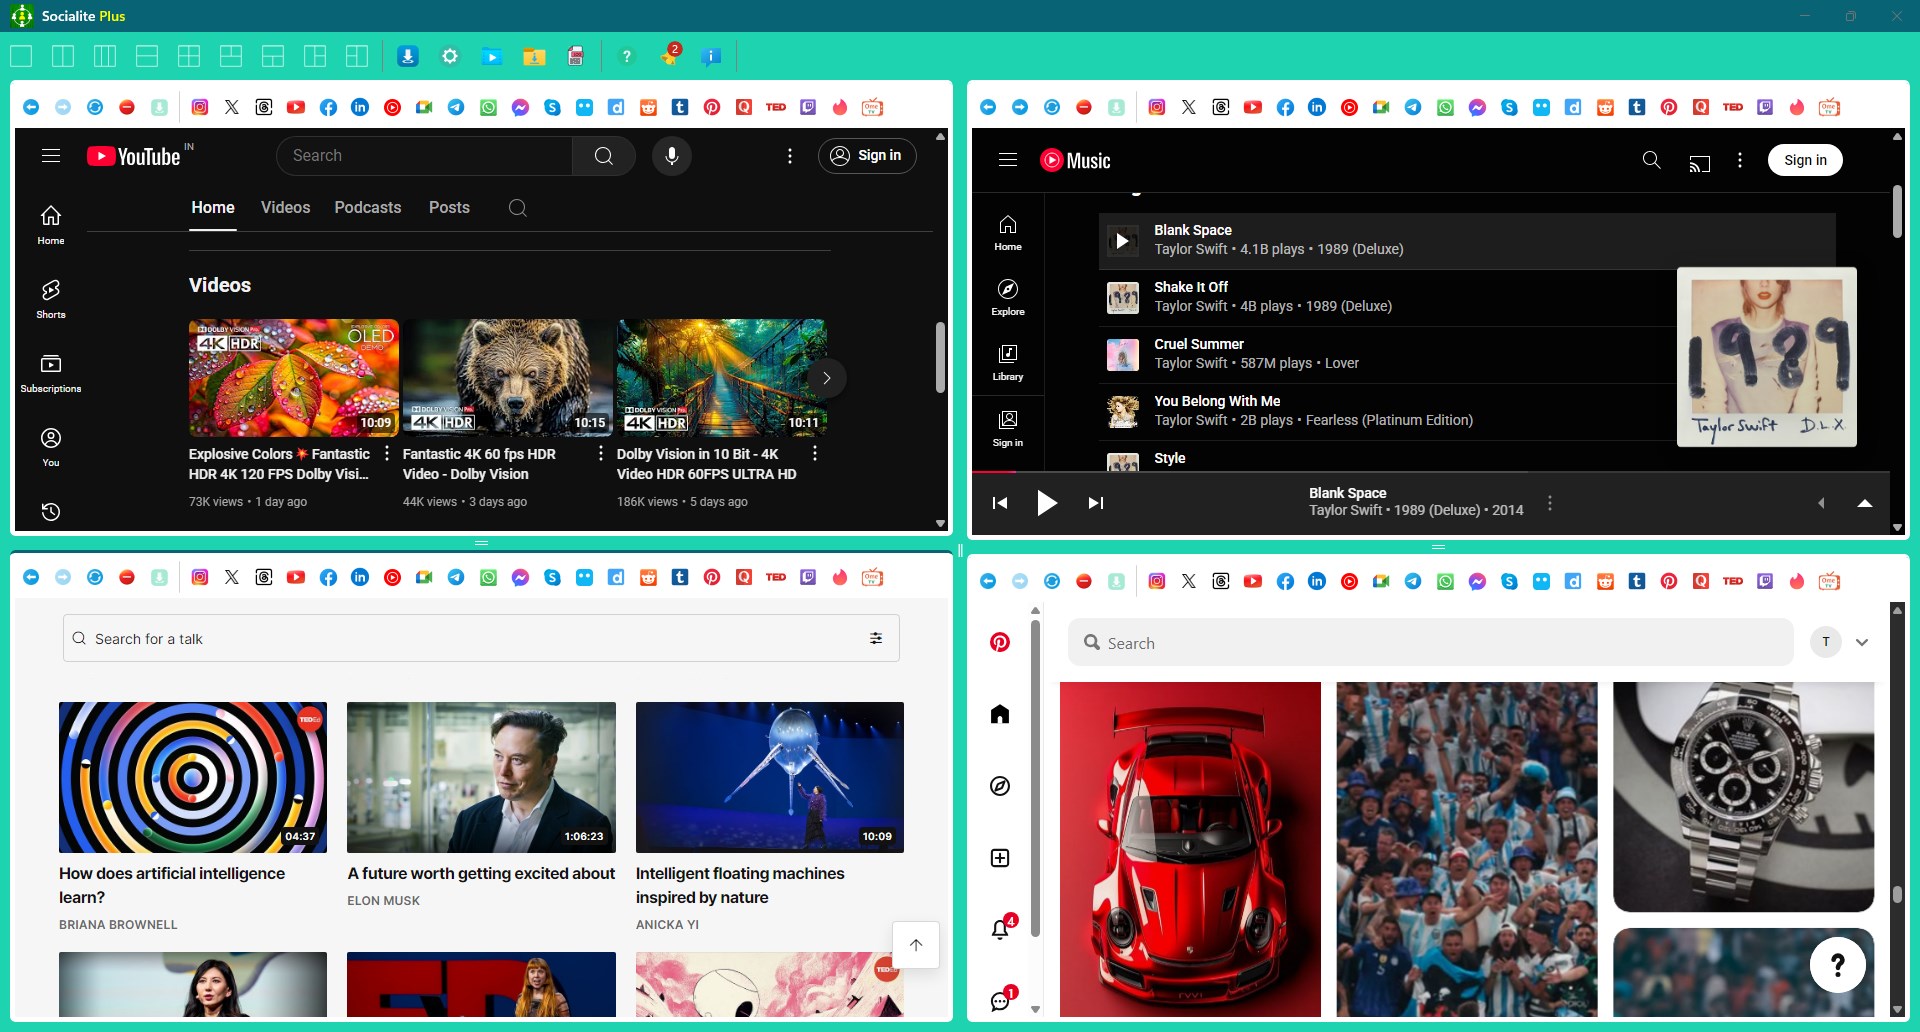The height and width of the screenshot is (1032, 1920).
Task: Cast YouTube Music to a device
Action: (x=1700, y=161)
